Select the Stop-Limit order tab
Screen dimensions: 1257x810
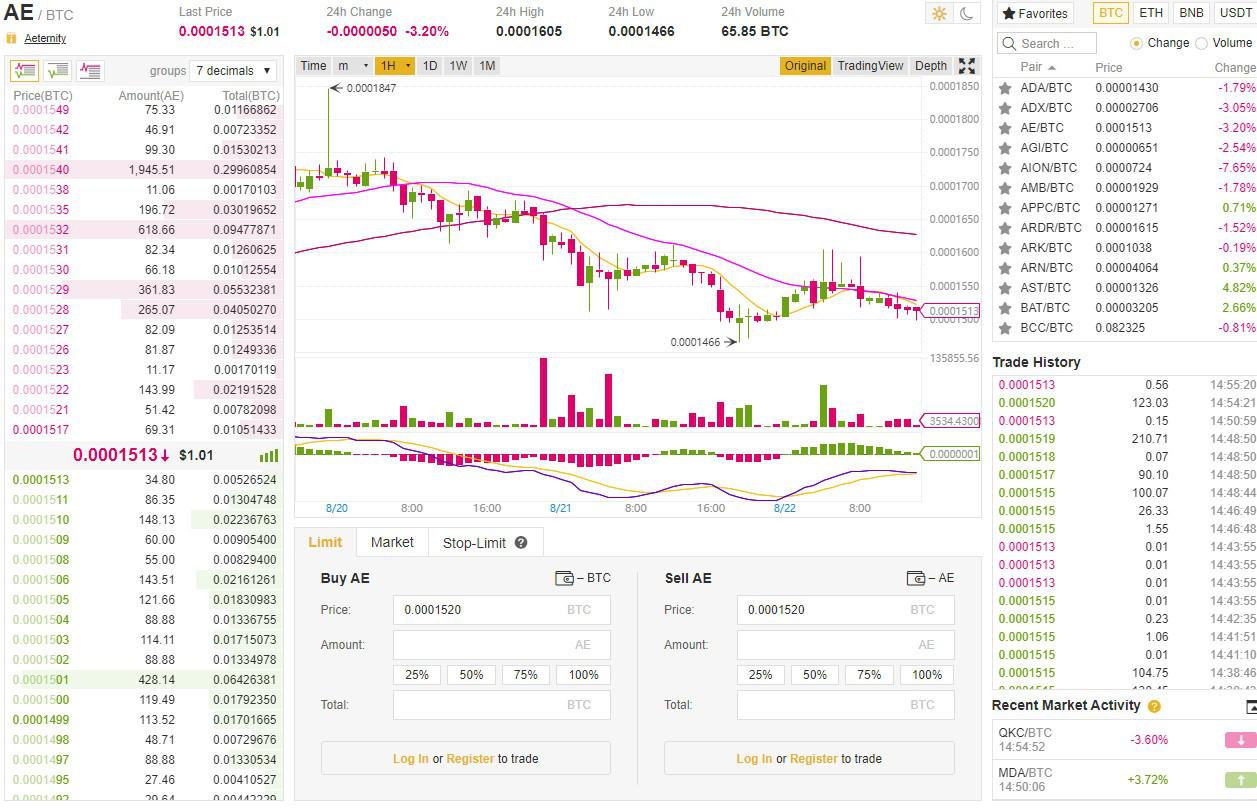pyautogui.click(x=485, y=542)
